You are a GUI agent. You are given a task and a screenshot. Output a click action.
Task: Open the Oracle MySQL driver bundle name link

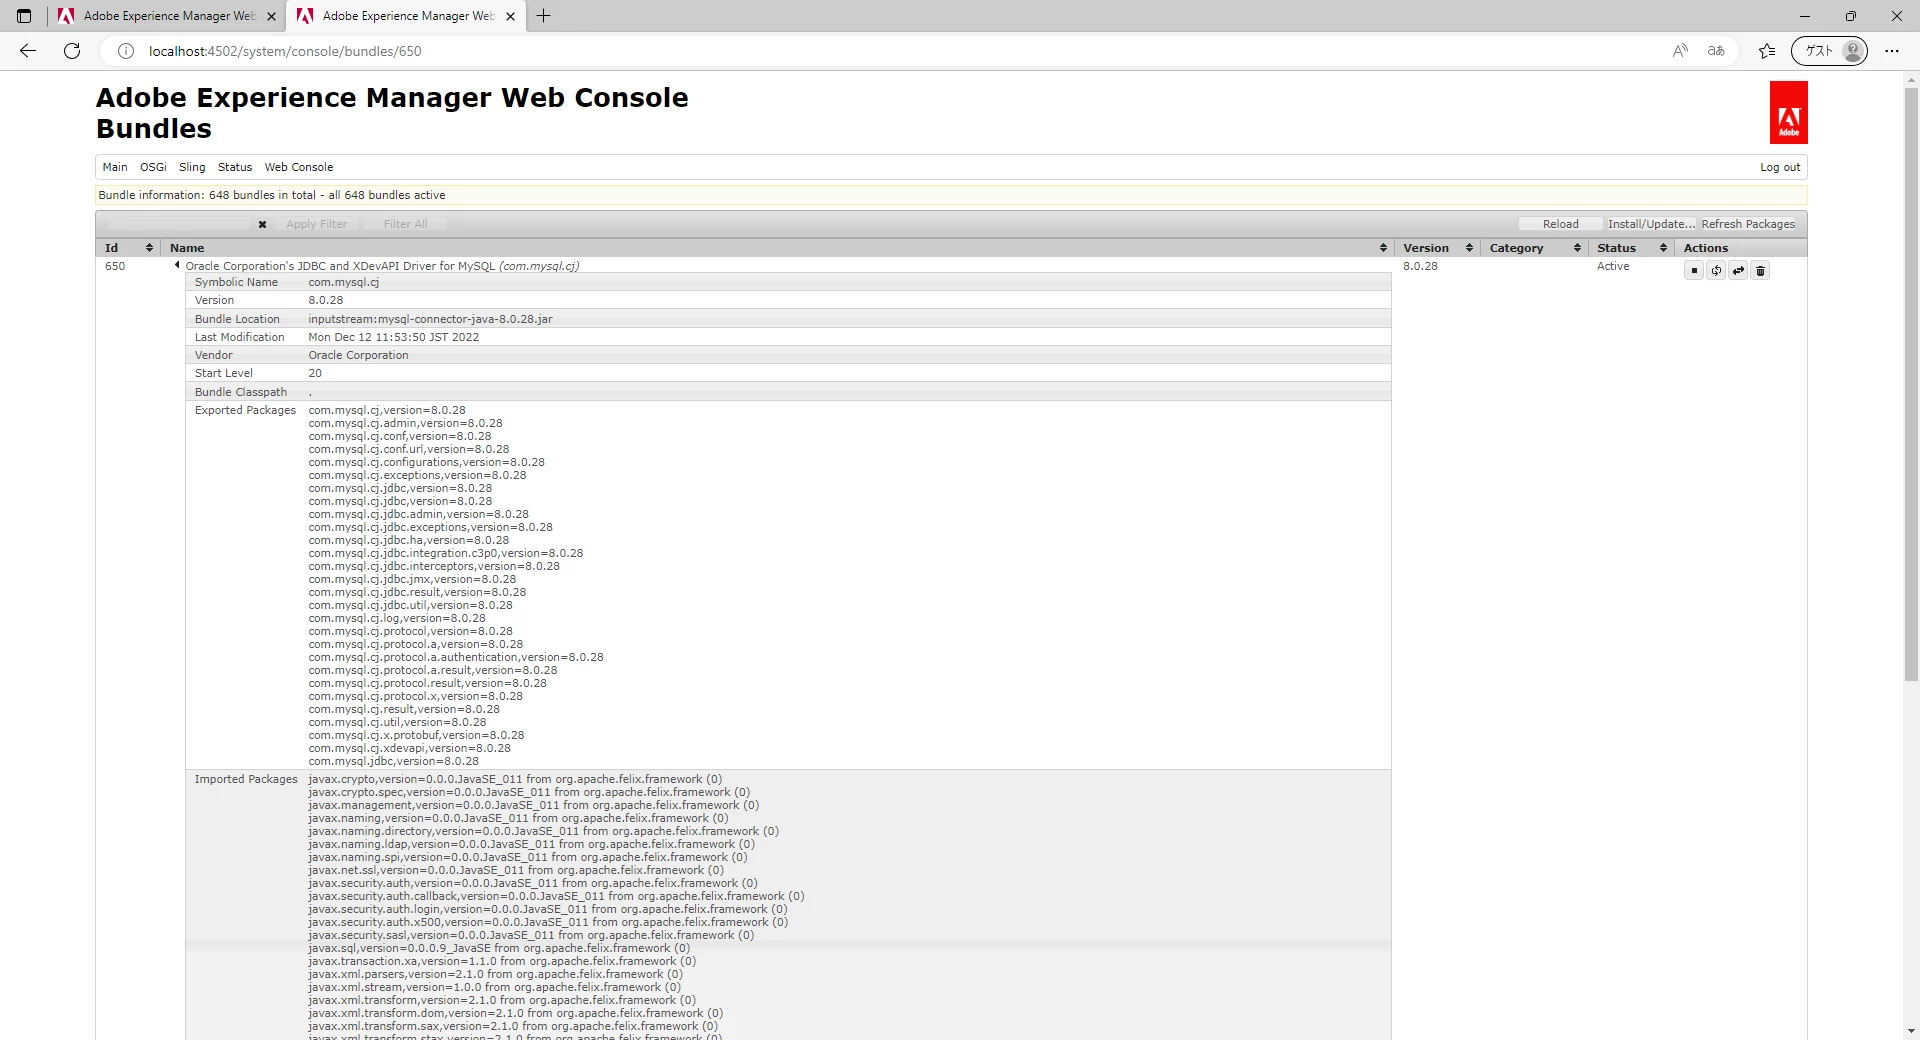click(382, 266)
